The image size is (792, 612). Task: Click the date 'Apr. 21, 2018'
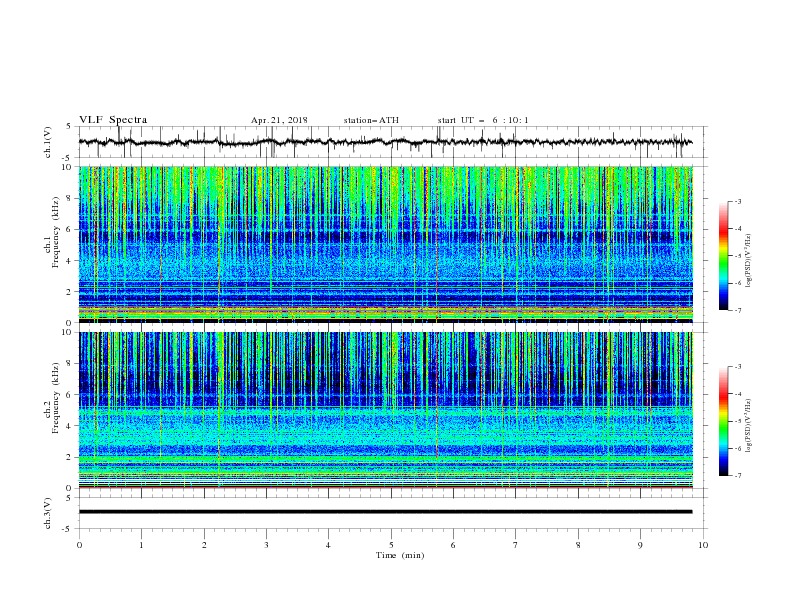[279, 120]
